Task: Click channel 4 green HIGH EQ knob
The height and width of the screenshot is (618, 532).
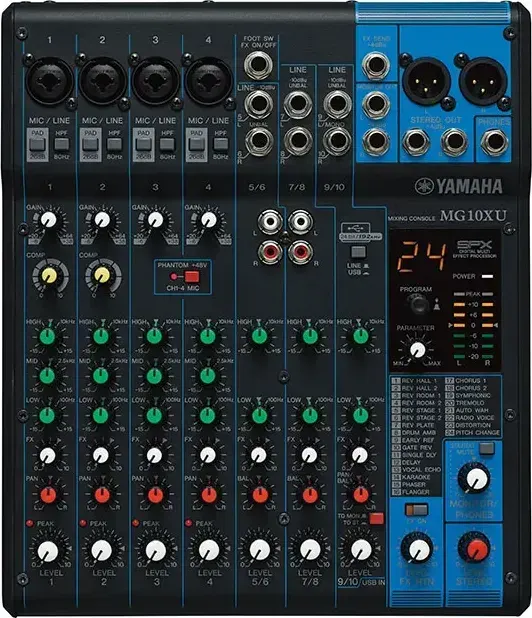Action: (208, 336)
